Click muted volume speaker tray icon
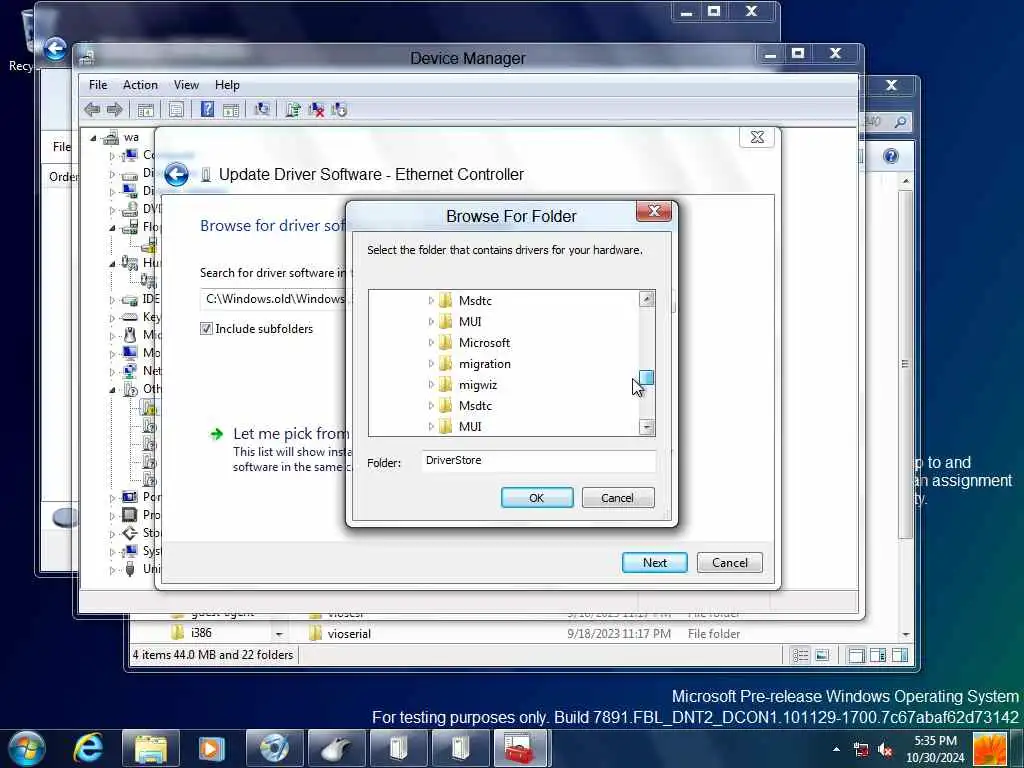The height and width of the screenshot is (768, 1024). click(x=886, y=749)
